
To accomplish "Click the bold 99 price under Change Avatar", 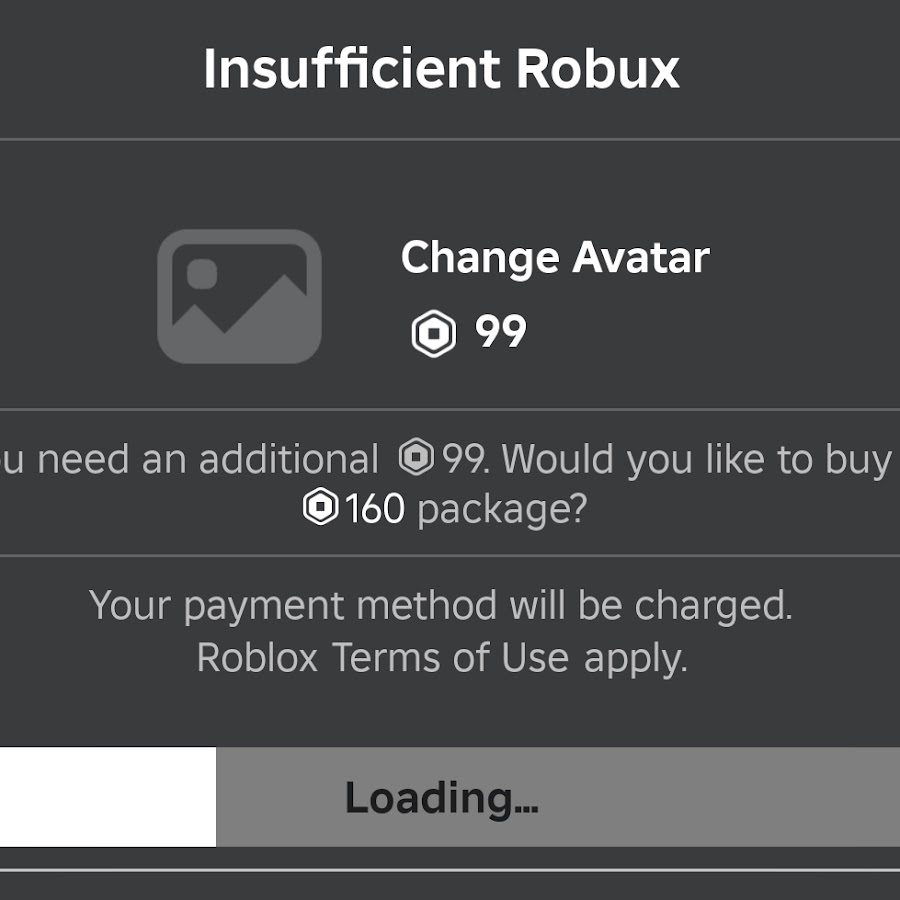I will point(501,332).
